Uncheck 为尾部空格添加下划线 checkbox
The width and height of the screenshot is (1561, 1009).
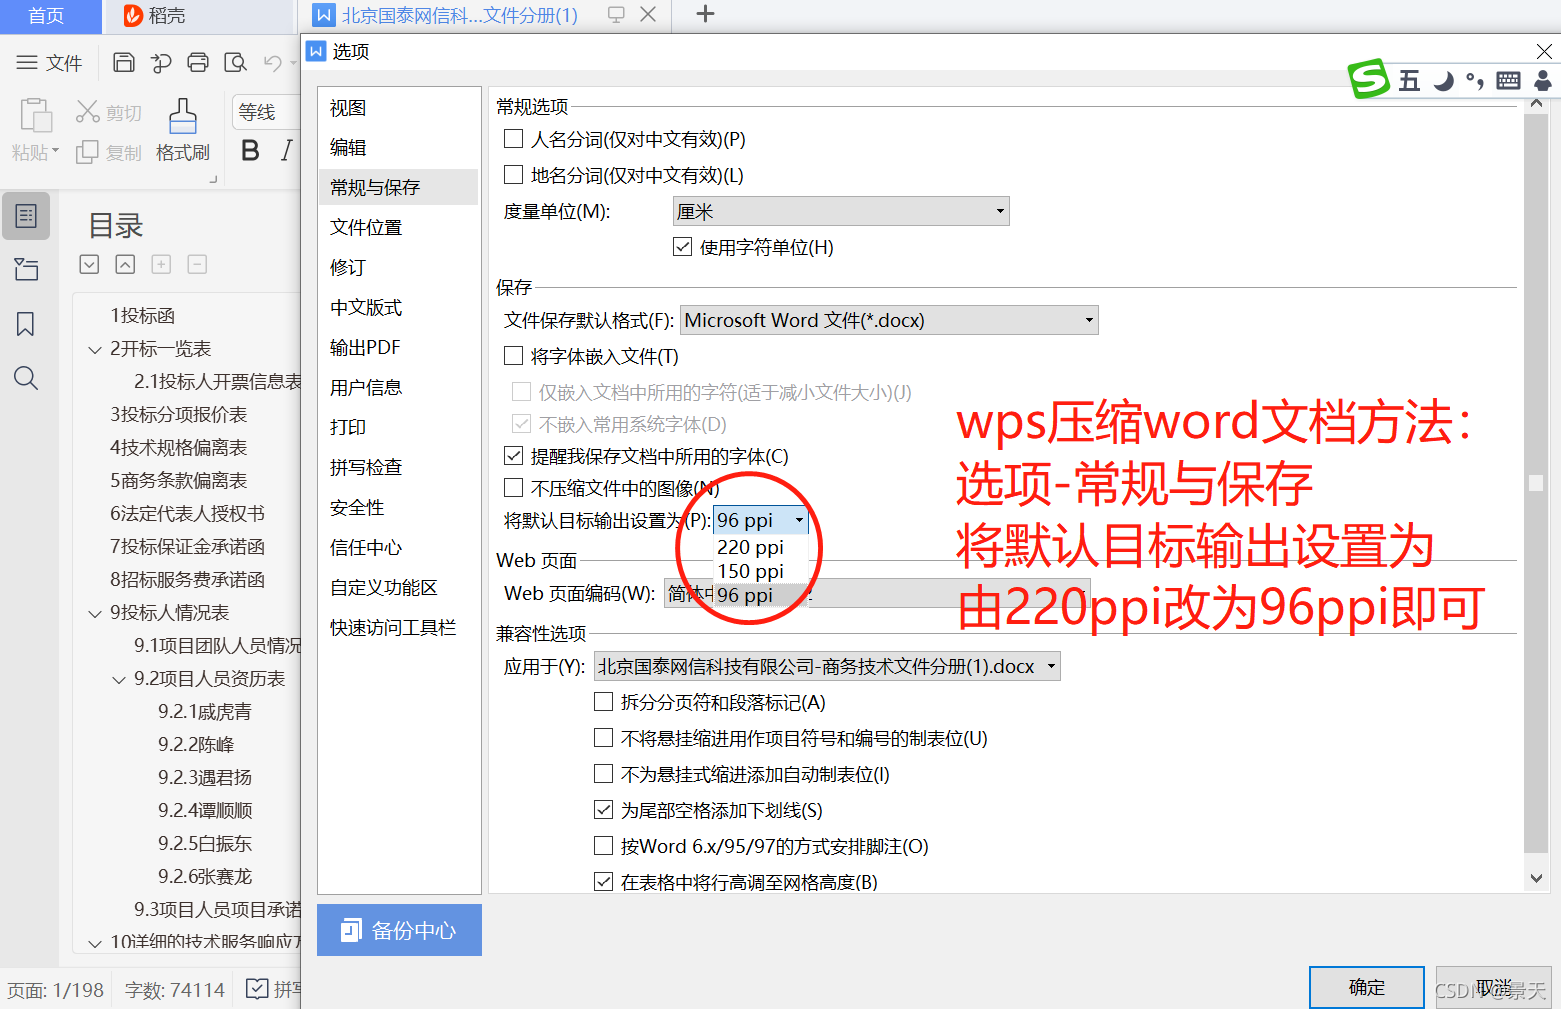(x=604, y=810)
